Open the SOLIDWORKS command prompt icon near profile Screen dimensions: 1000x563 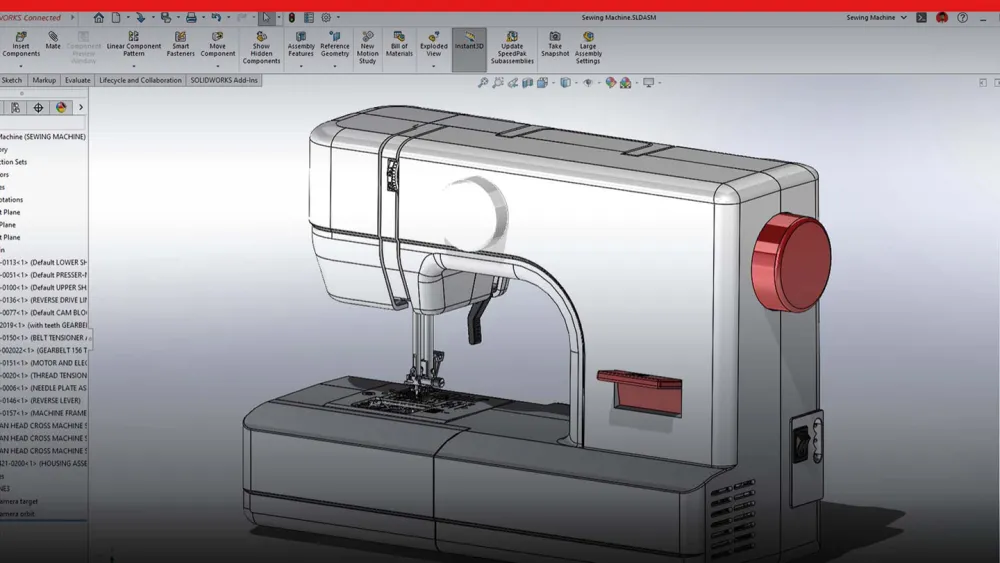point(922,18)
